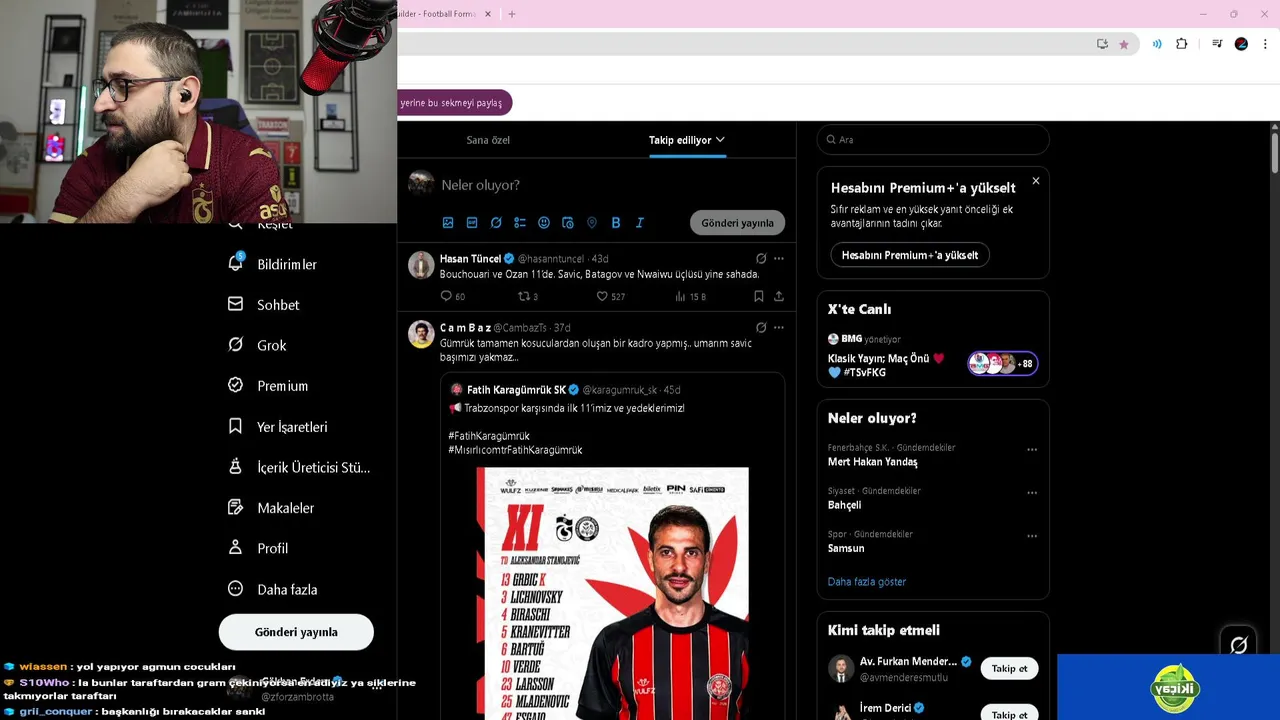The height and width of the screenshot is (720, 1280).
Task: Click the install/cast icon in address bar
Action: [1102, 44]
